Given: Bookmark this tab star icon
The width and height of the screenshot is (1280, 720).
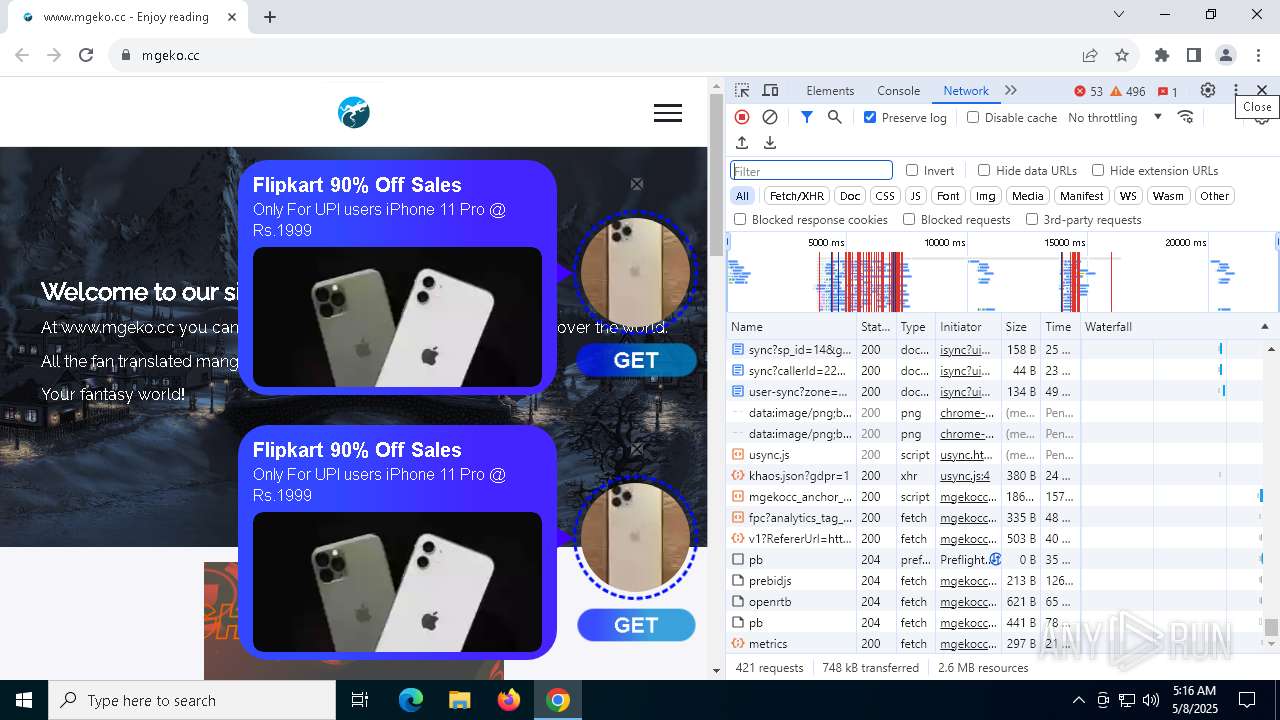Looking at the screenshot, I should pyautogui.click(x=1122, y=55).
